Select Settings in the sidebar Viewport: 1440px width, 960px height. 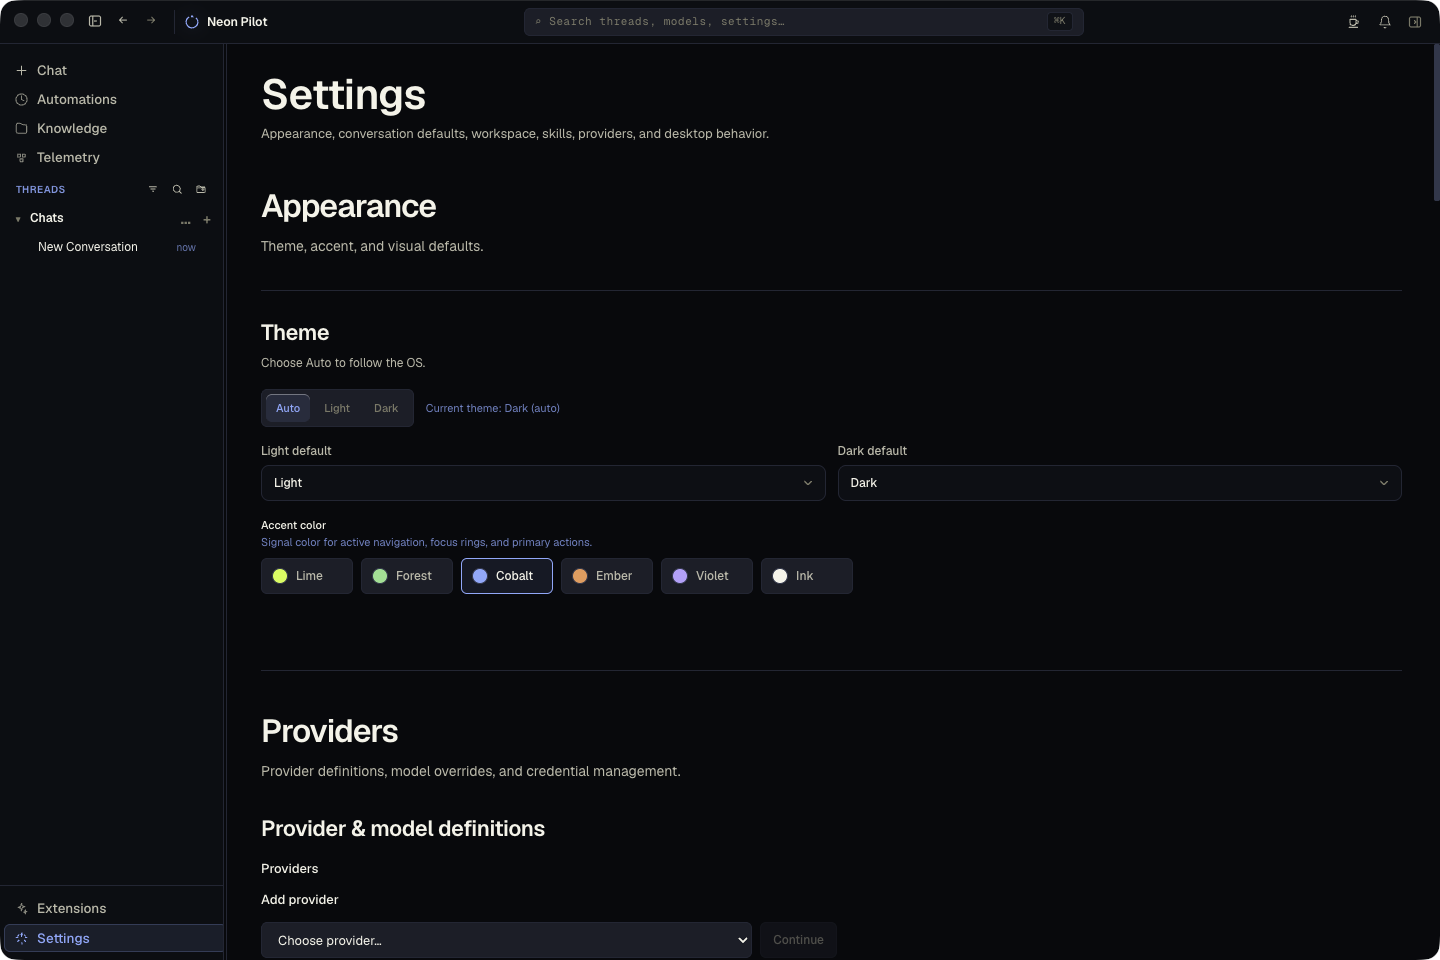113,938
